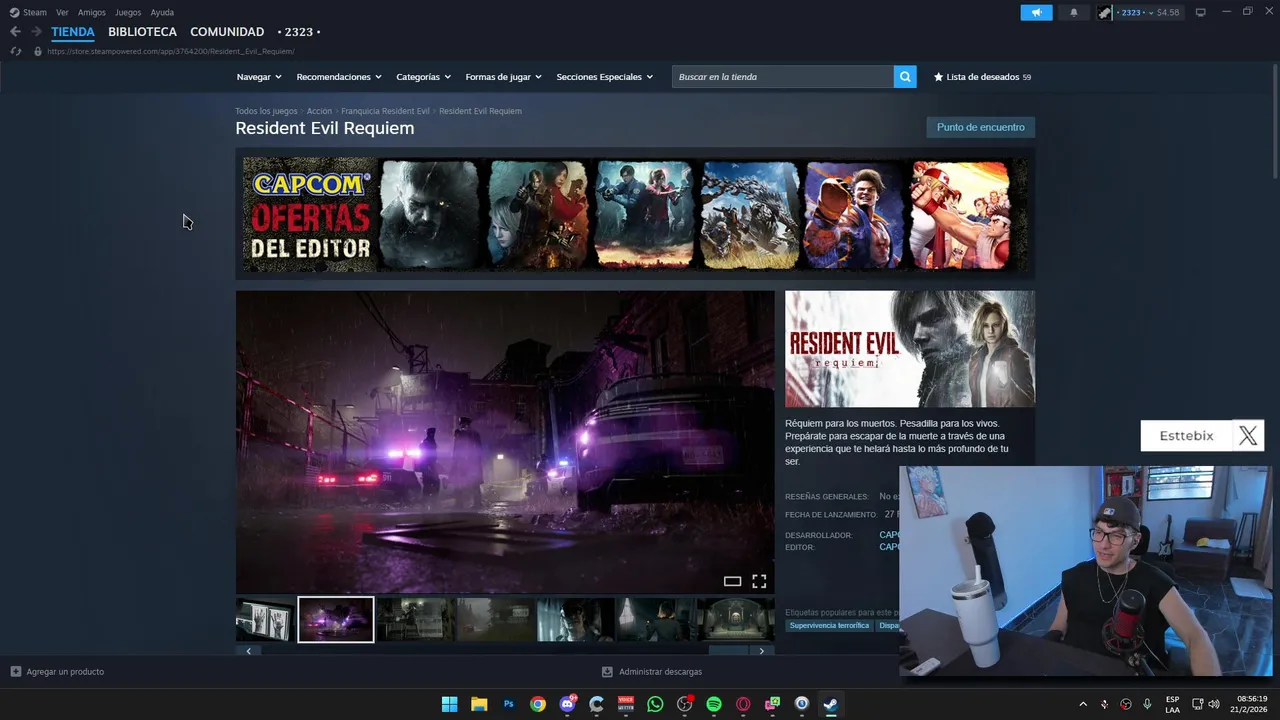Open File Explorer from the taskbar
This screenshot has height=720, width=1280.
click(479, 704)
